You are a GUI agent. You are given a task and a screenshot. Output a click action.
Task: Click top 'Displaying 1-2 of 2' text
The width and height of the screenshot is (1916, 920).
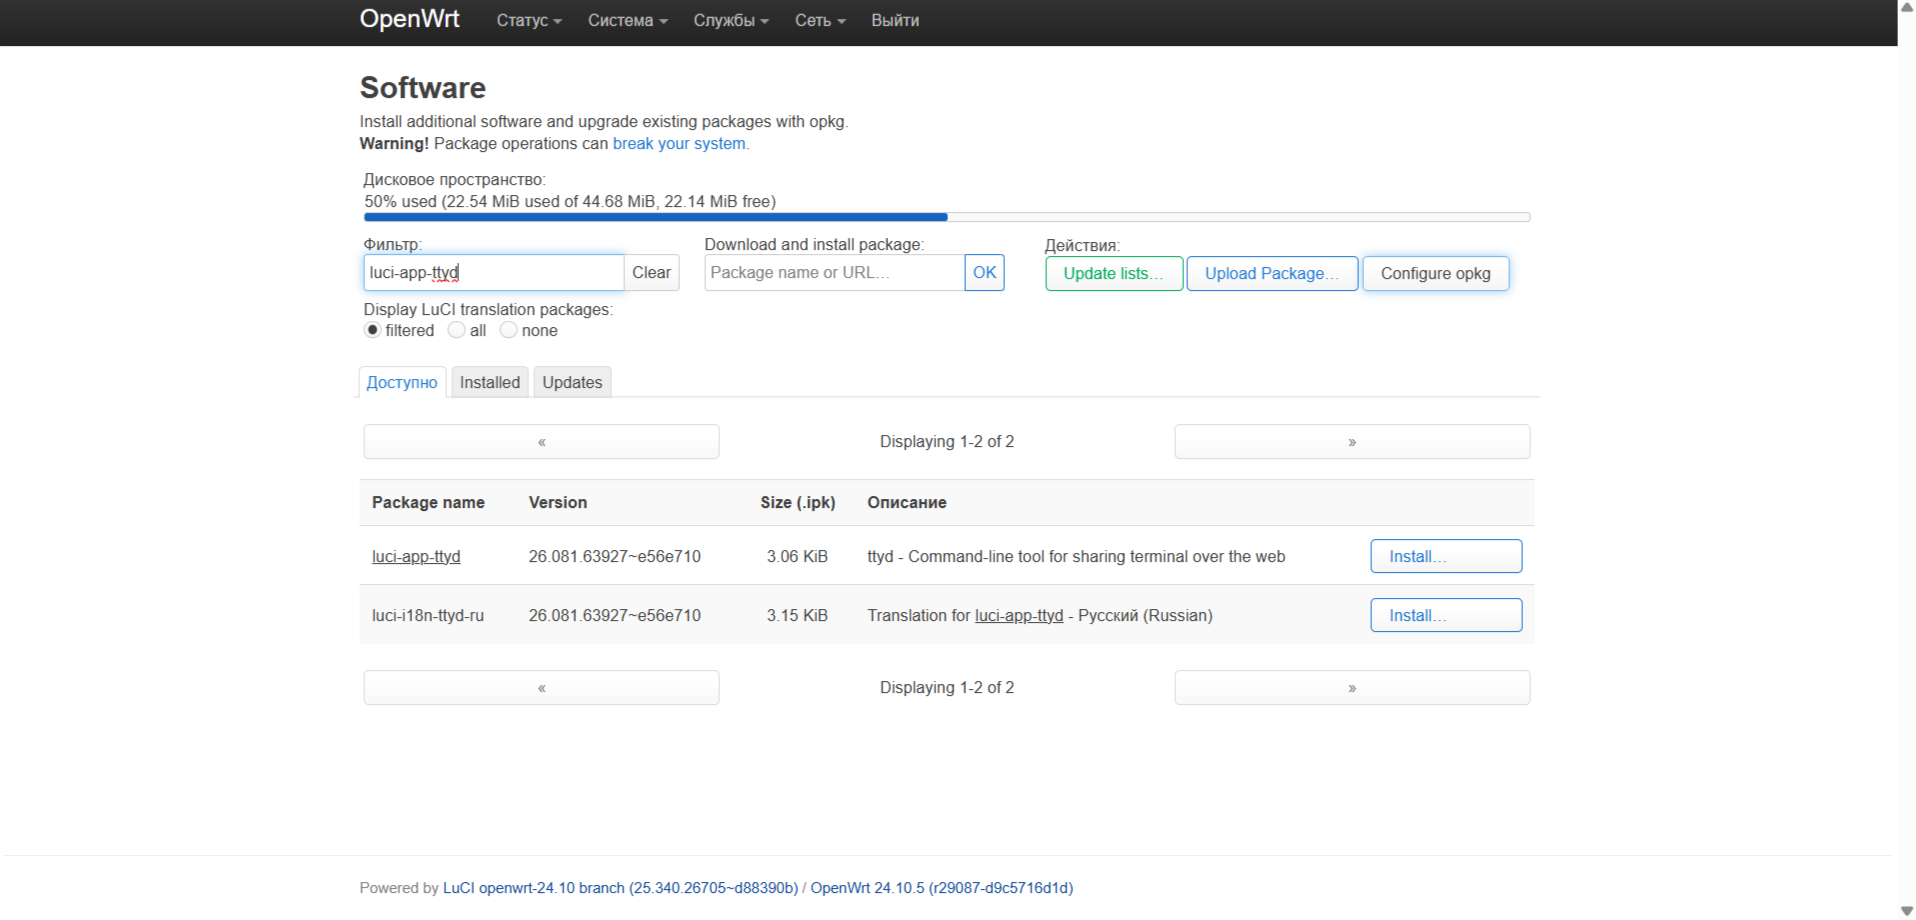pos(947,442)
